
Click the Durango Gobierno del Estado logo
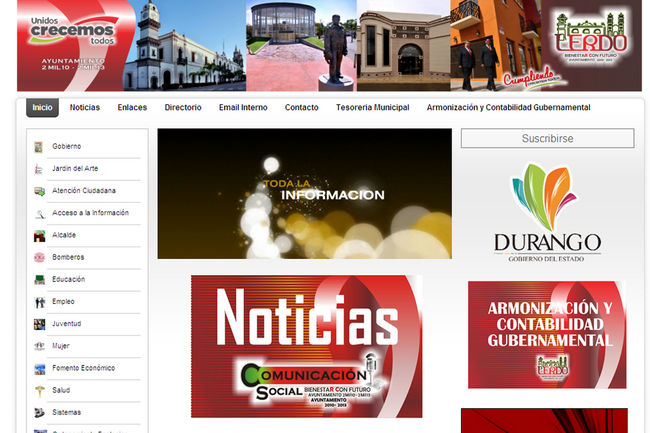coord(547,212)
